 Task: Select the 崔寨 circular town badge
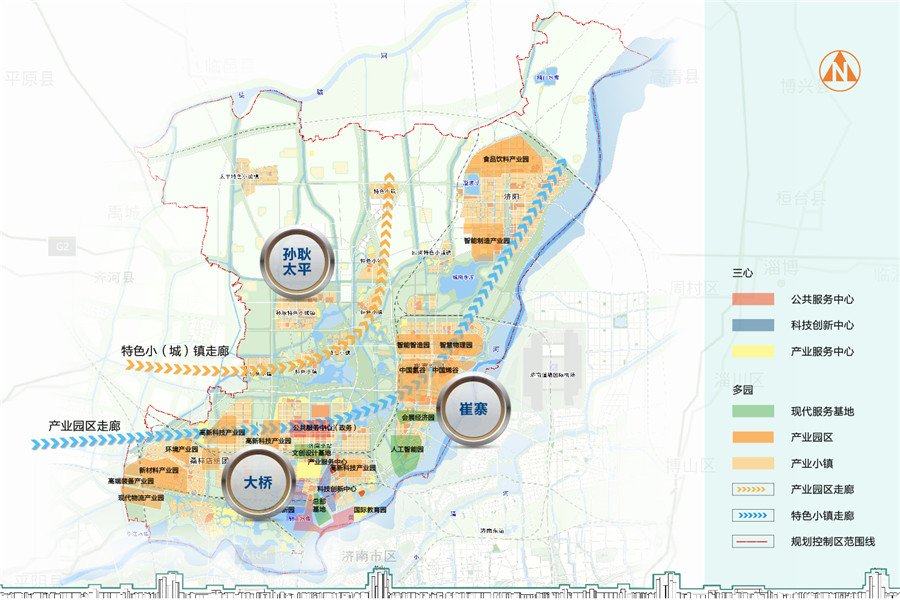(474, 409)
